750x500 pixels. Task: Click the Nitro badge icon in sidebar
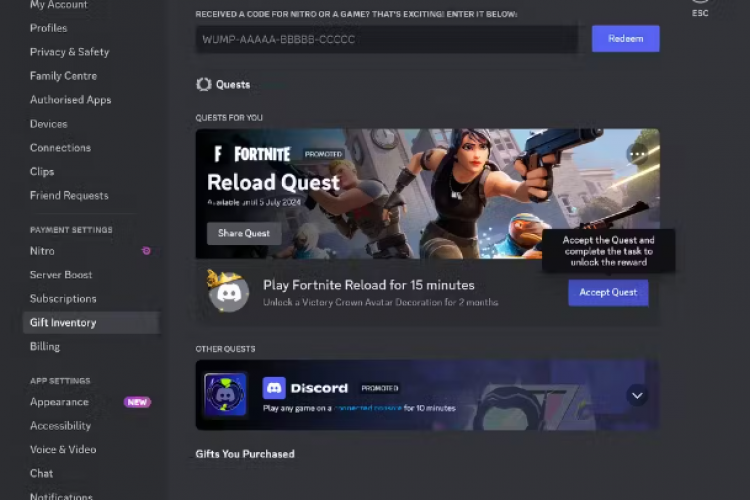click(146, 251)
